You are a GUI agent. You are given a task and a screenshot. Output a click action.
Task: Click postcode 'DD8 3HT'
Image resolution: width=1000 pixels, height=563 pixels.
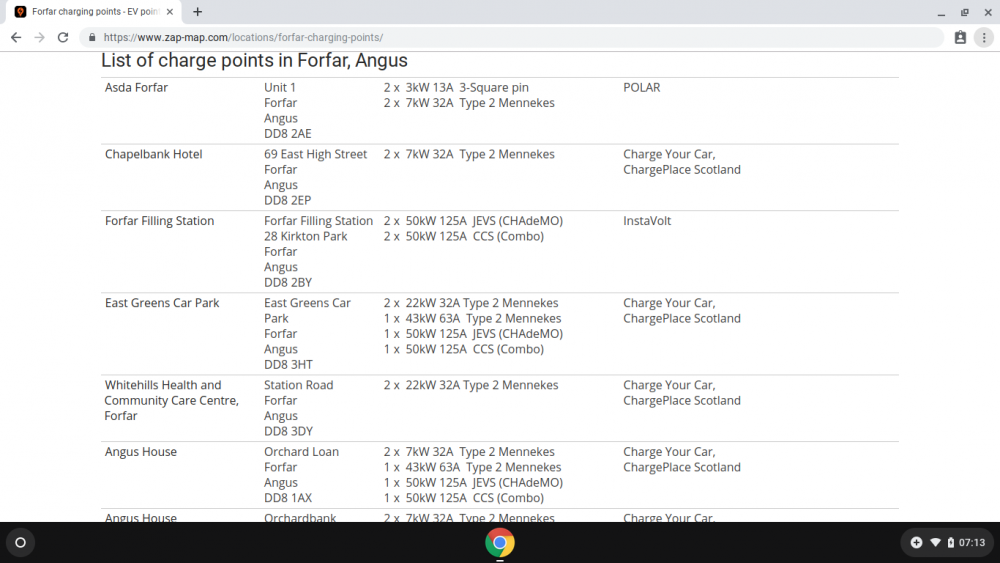288,365
